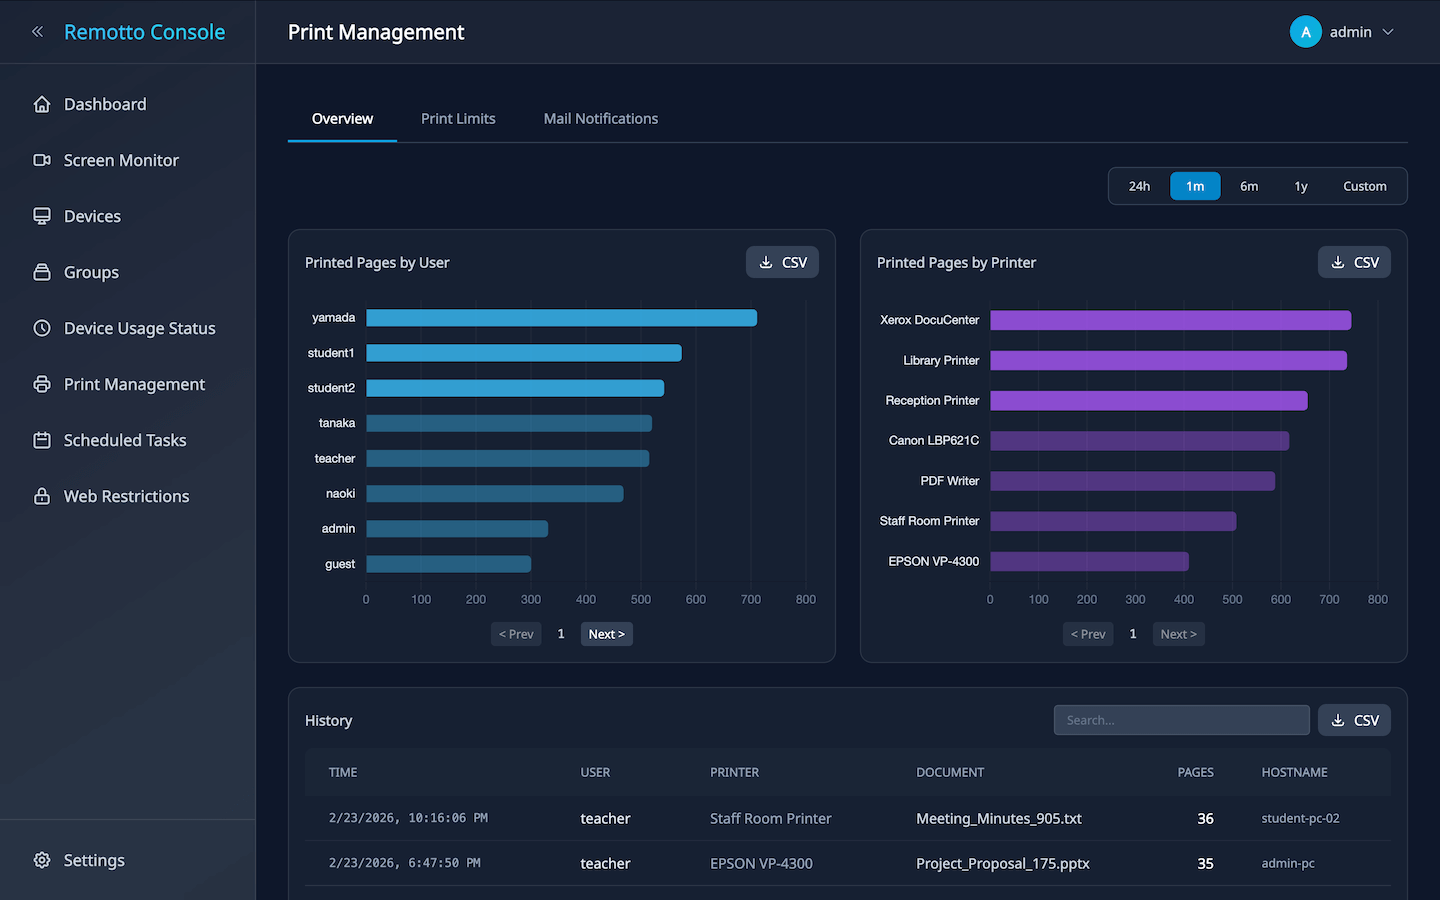
Task: Click the Staff Room Printer bar
Action: [1113, 521]
